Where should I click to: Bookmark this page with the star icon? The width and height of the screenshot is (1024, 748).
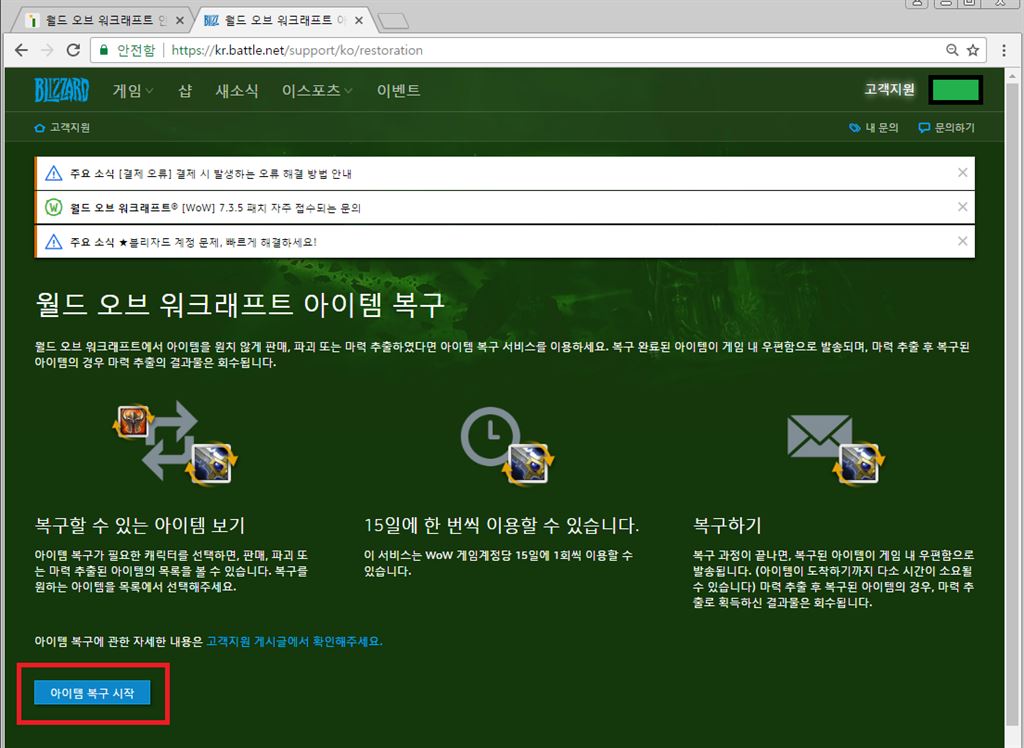pos(973,50)
